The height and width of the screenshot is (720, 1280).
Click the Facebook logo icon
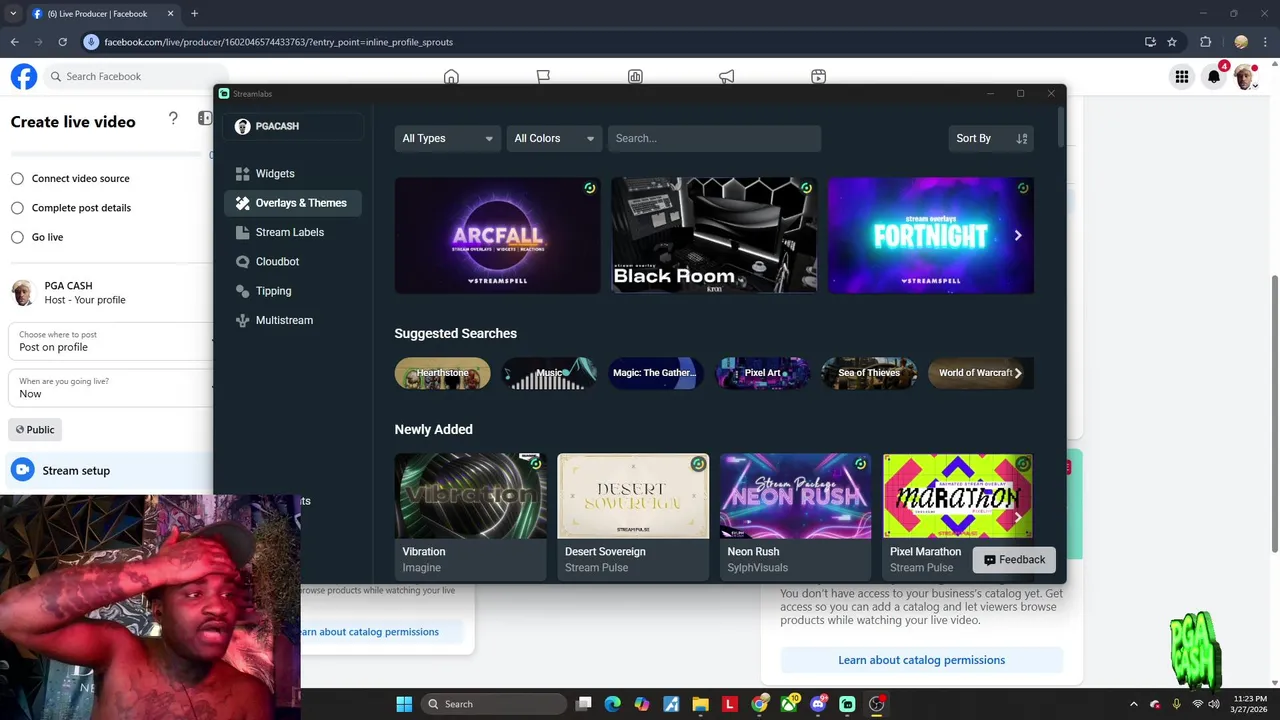pos(24,76)
